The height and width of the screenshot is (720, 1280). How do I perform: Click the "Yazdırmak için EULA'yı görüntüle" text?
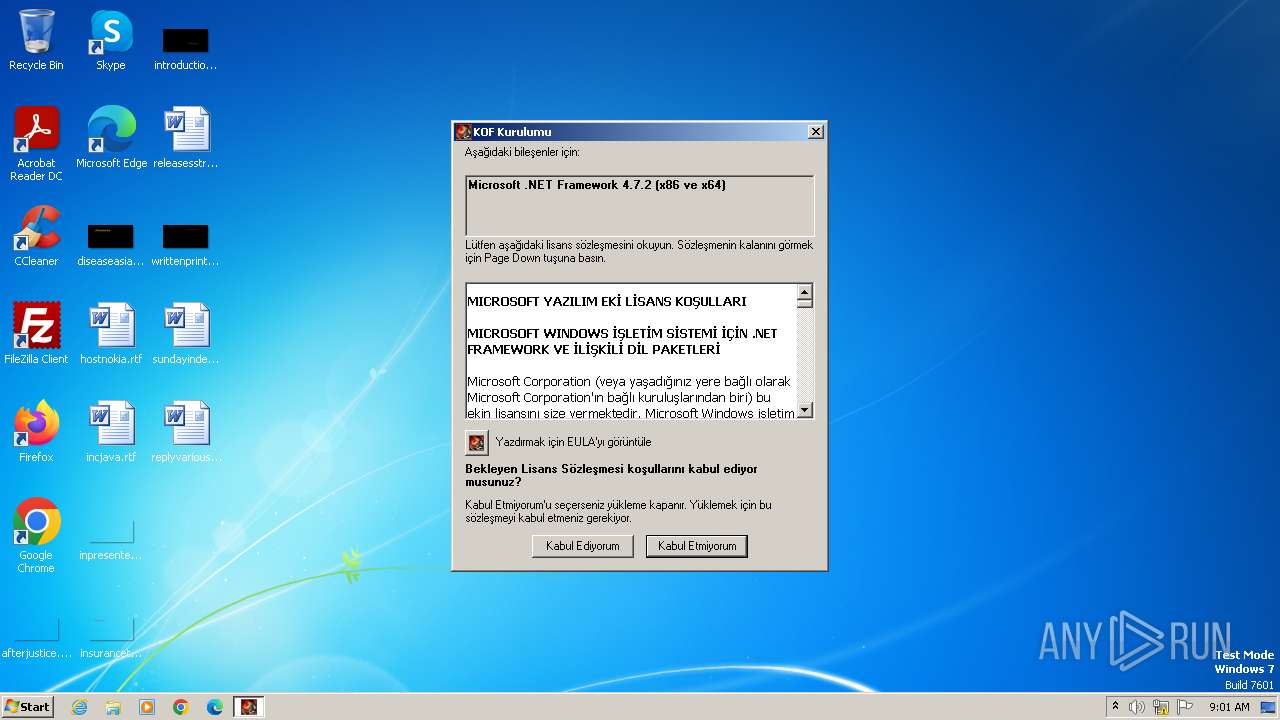tap(573, 442)
